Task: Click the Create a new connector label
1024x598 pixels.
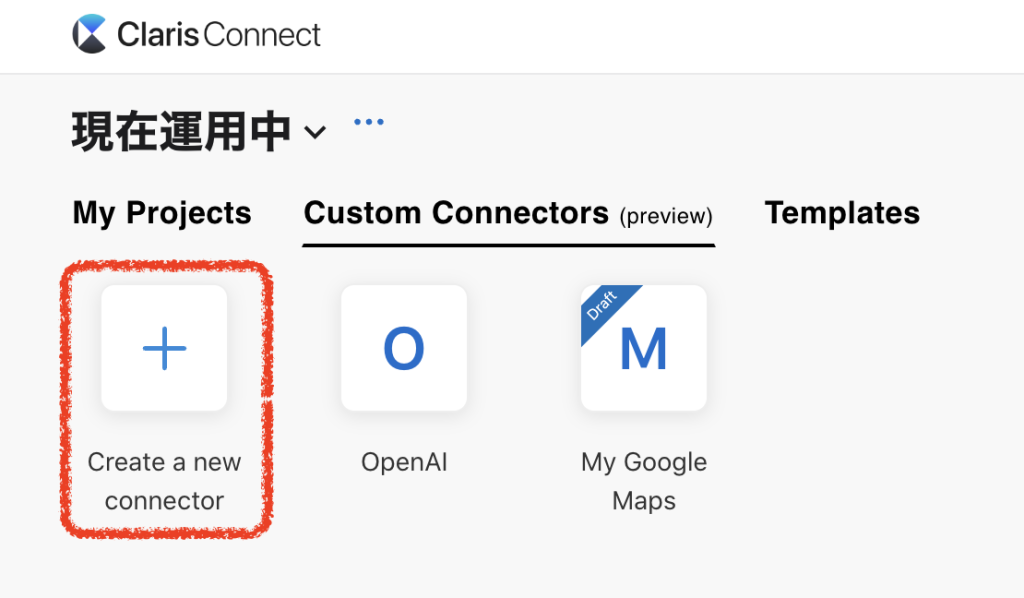Action: (x=165, y=481)
